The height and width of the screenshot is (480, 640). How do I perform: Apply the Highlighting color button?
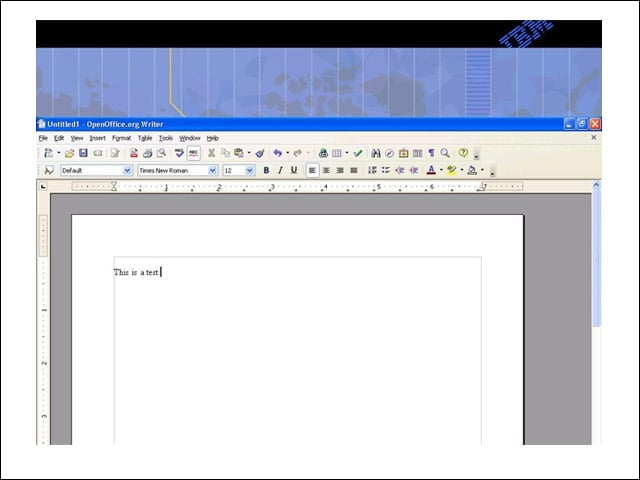pos(451,170)
